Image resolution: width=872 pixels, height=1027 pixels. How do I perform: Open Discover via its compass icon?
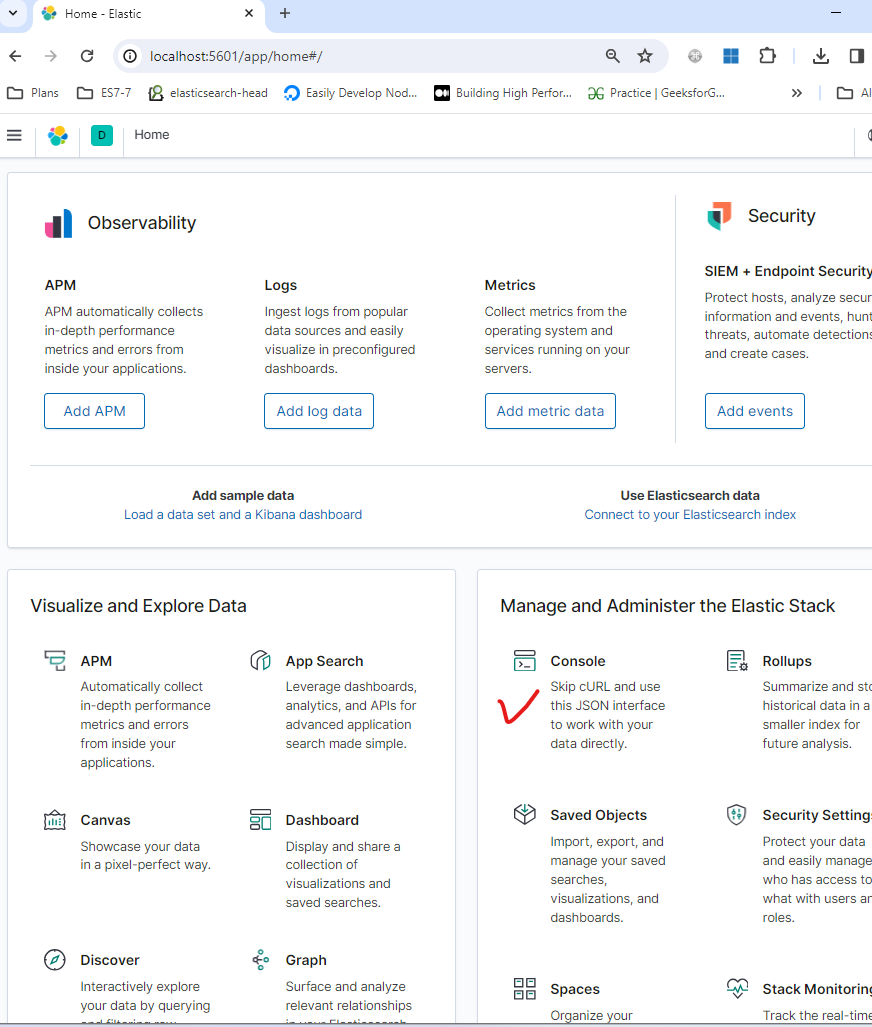coord(54,959)
